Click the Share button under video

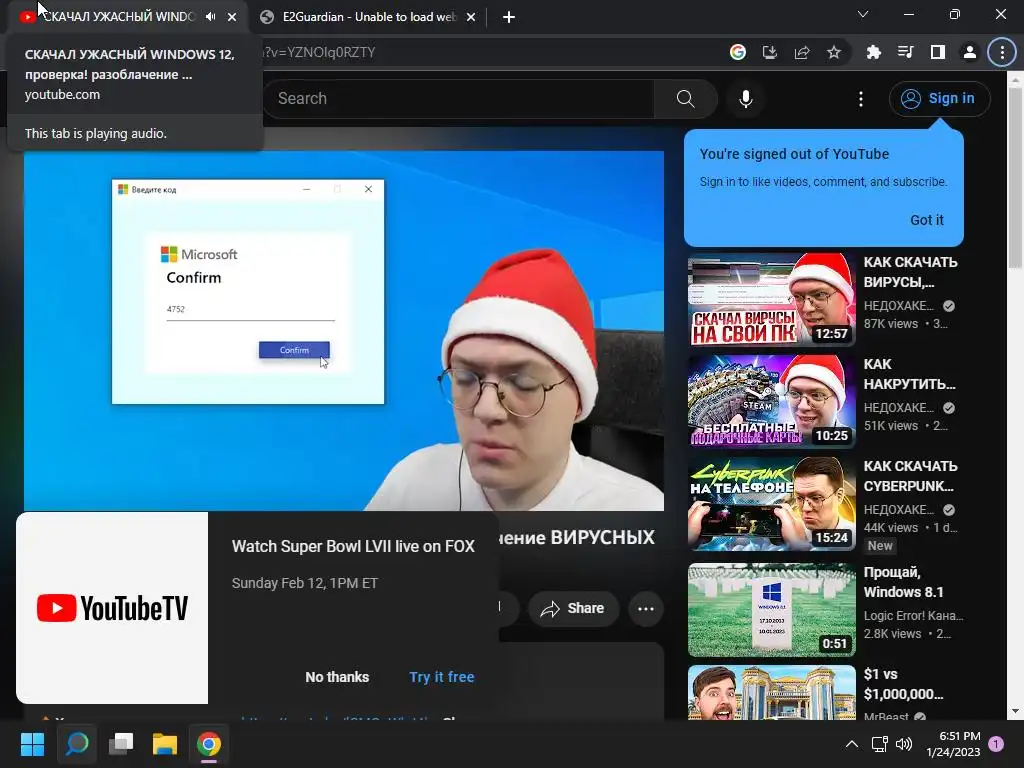(573, 609)
